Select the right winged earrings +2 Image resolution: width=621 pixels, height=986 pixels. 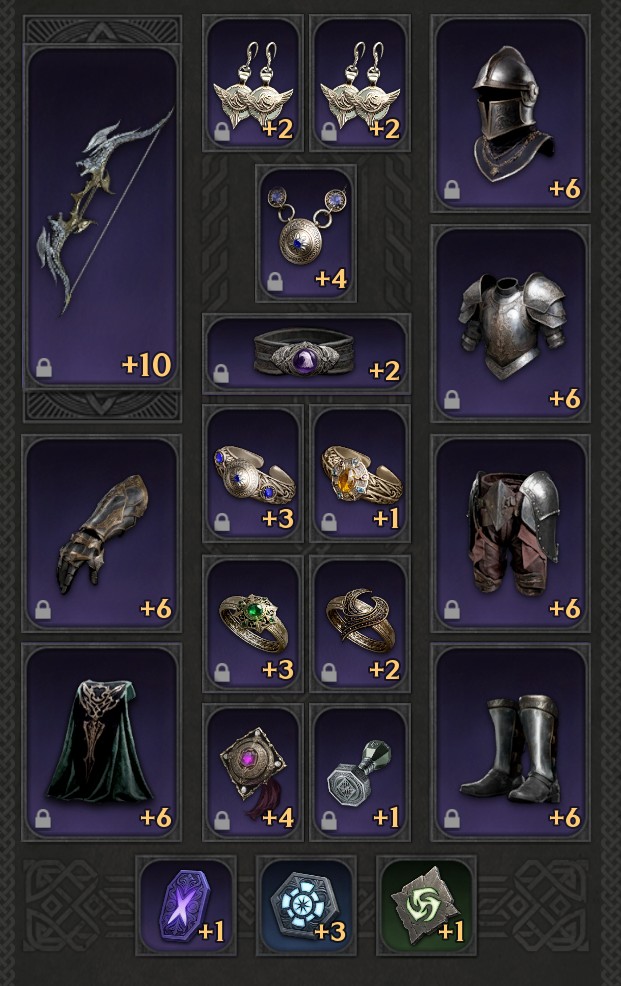360,84
